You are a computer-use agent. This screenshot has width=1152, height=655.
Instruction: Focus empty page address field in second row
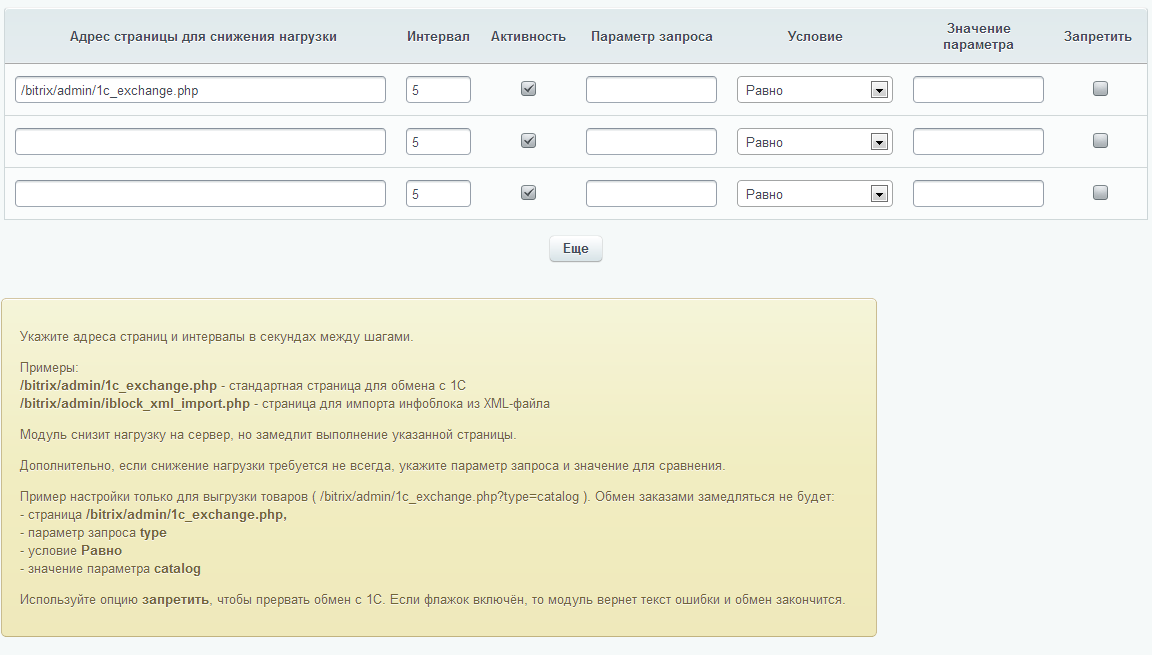coord(200,142)
